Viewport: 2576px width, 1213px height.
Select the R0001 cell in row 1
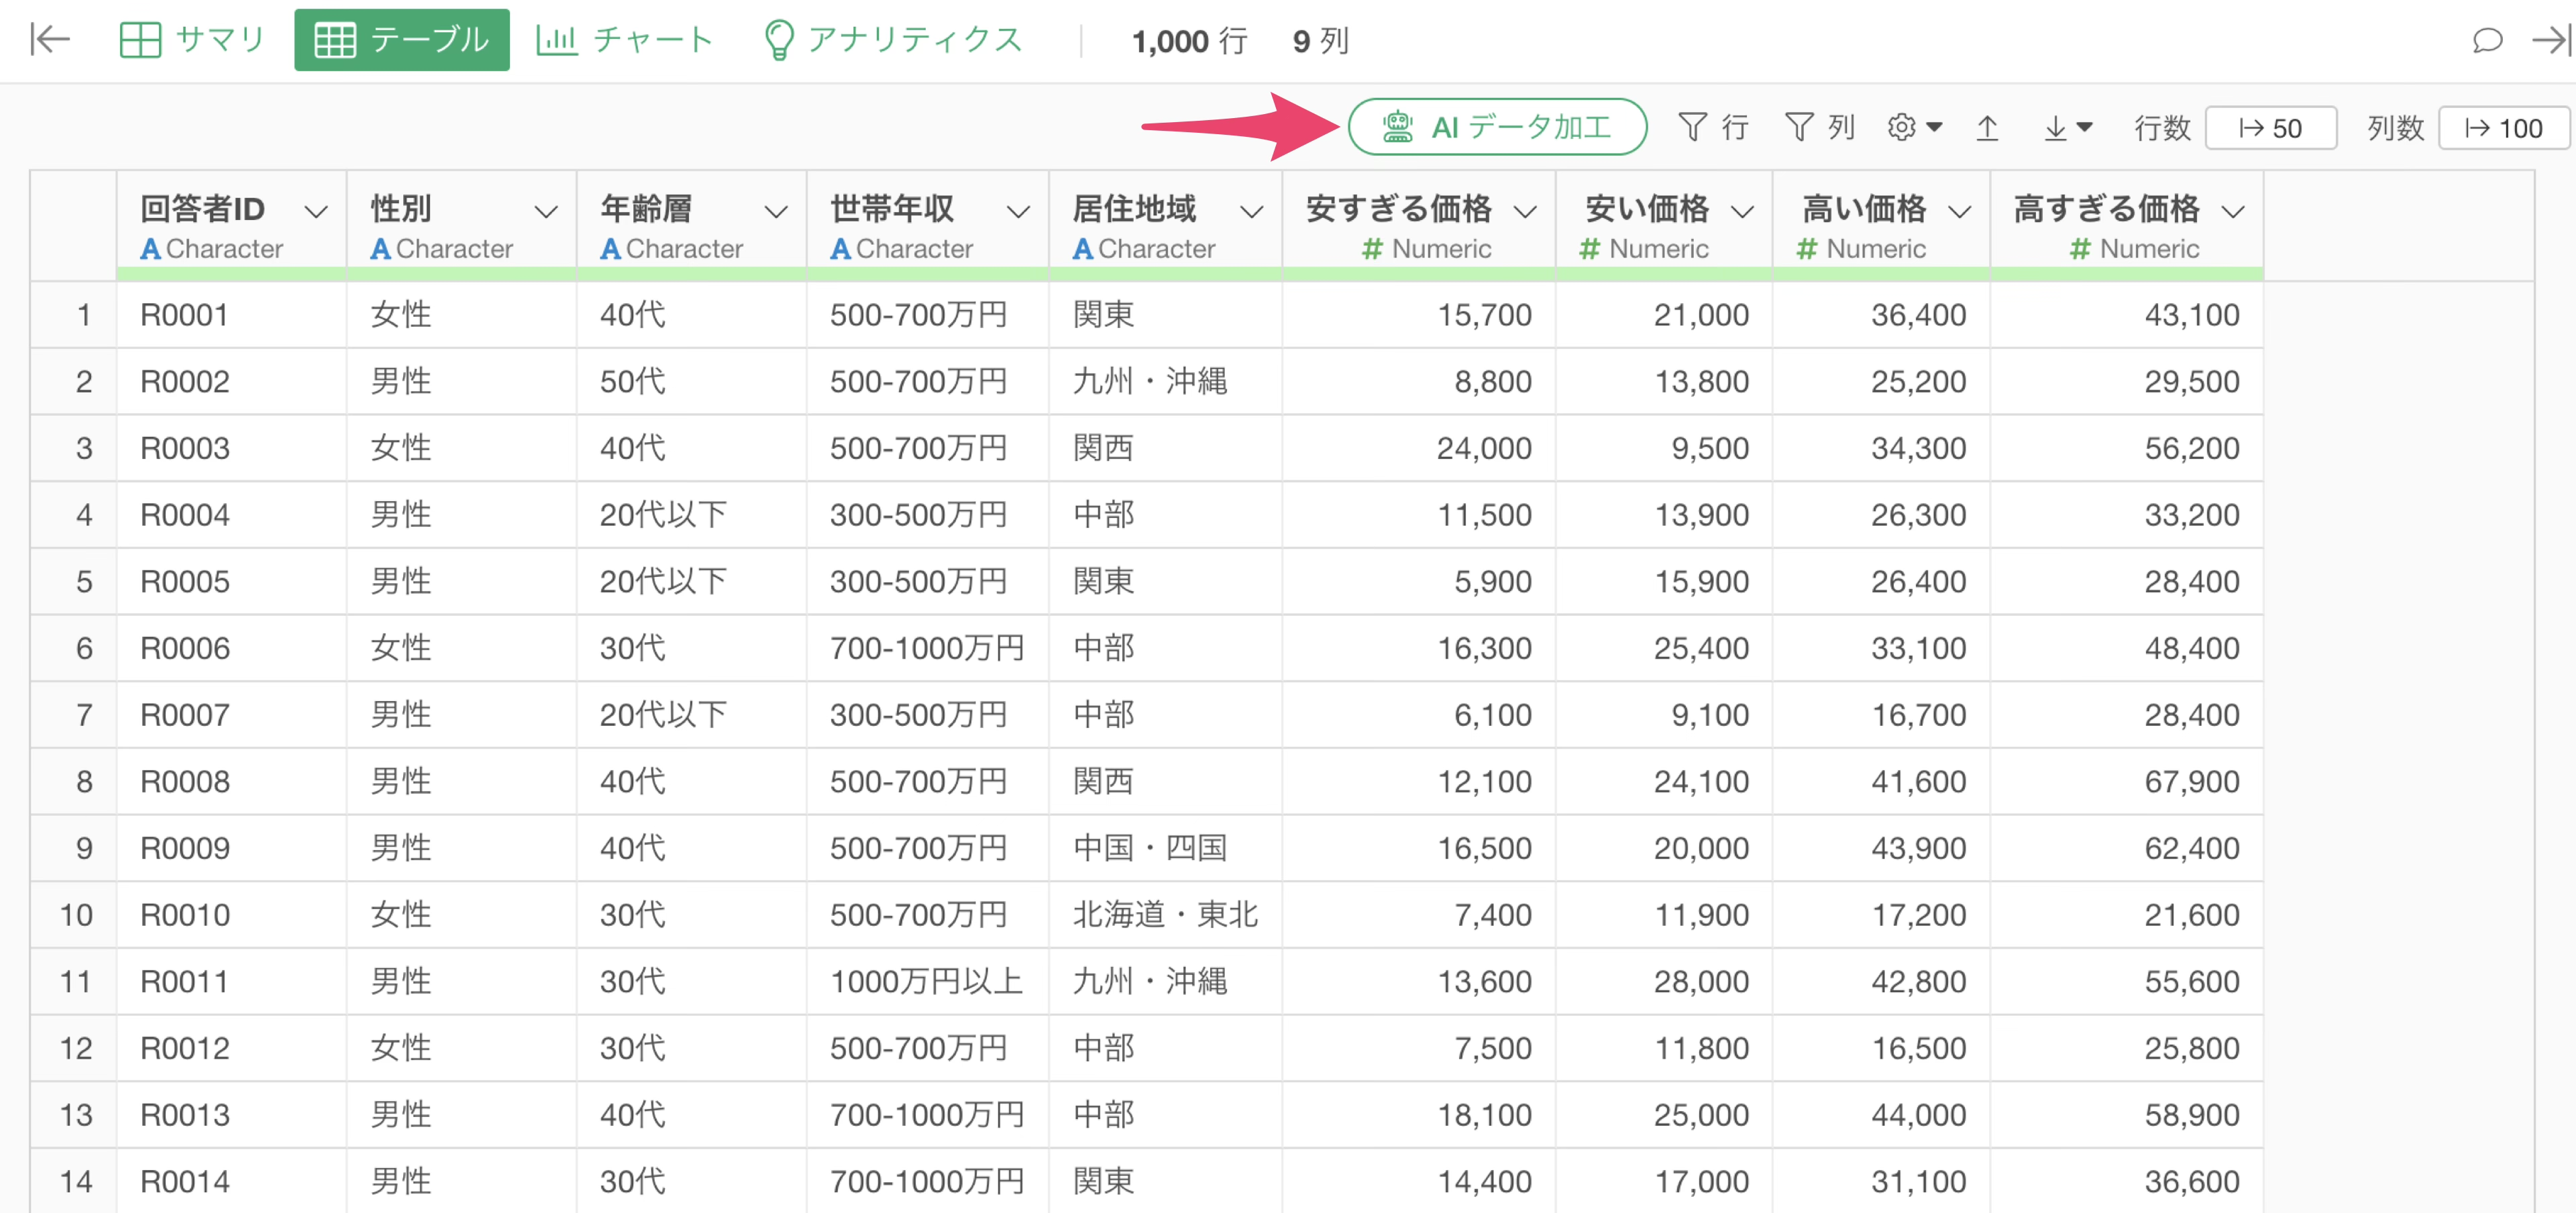tap(185, 315)
